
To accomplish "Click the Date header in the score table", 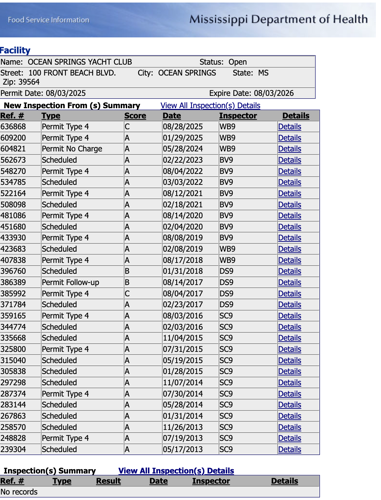I will [x=172, y=116].
